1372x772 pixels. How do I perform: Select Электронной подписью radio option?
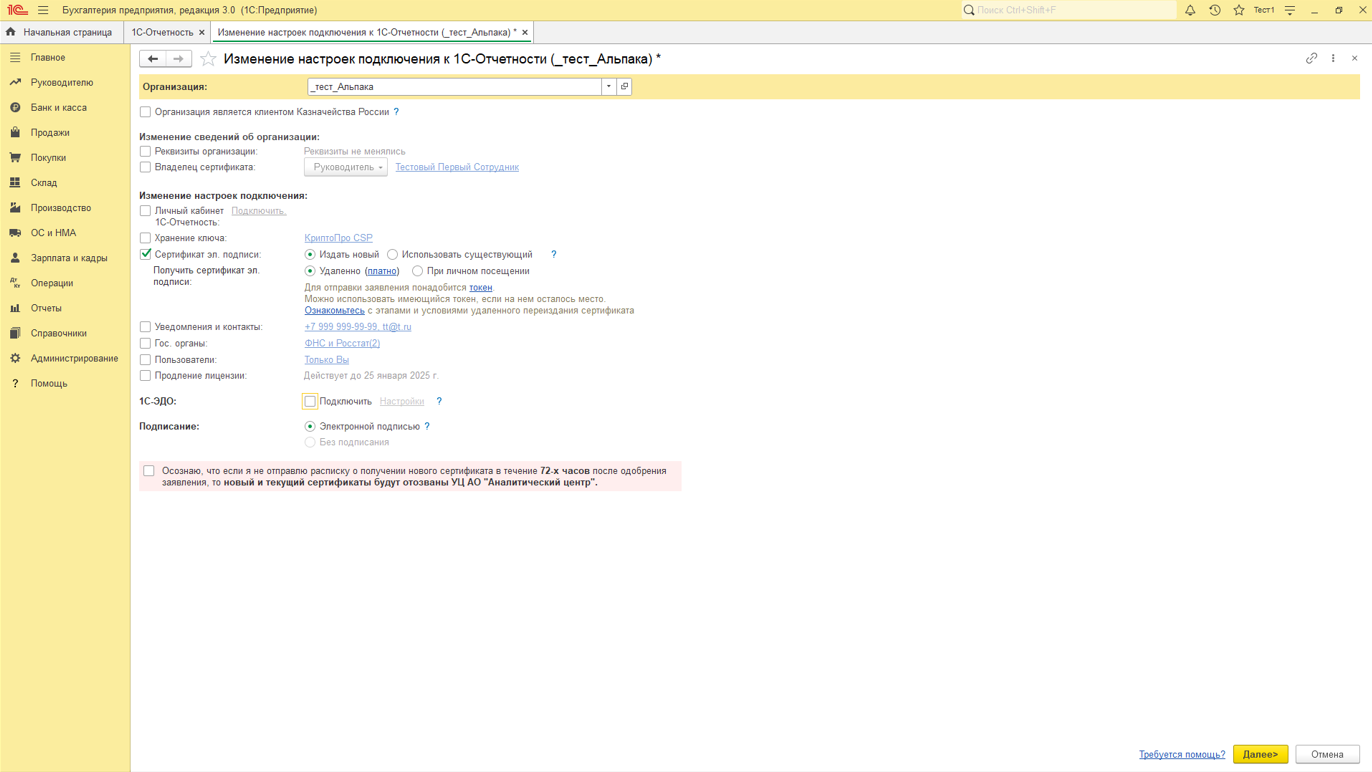tap(310, 426)
